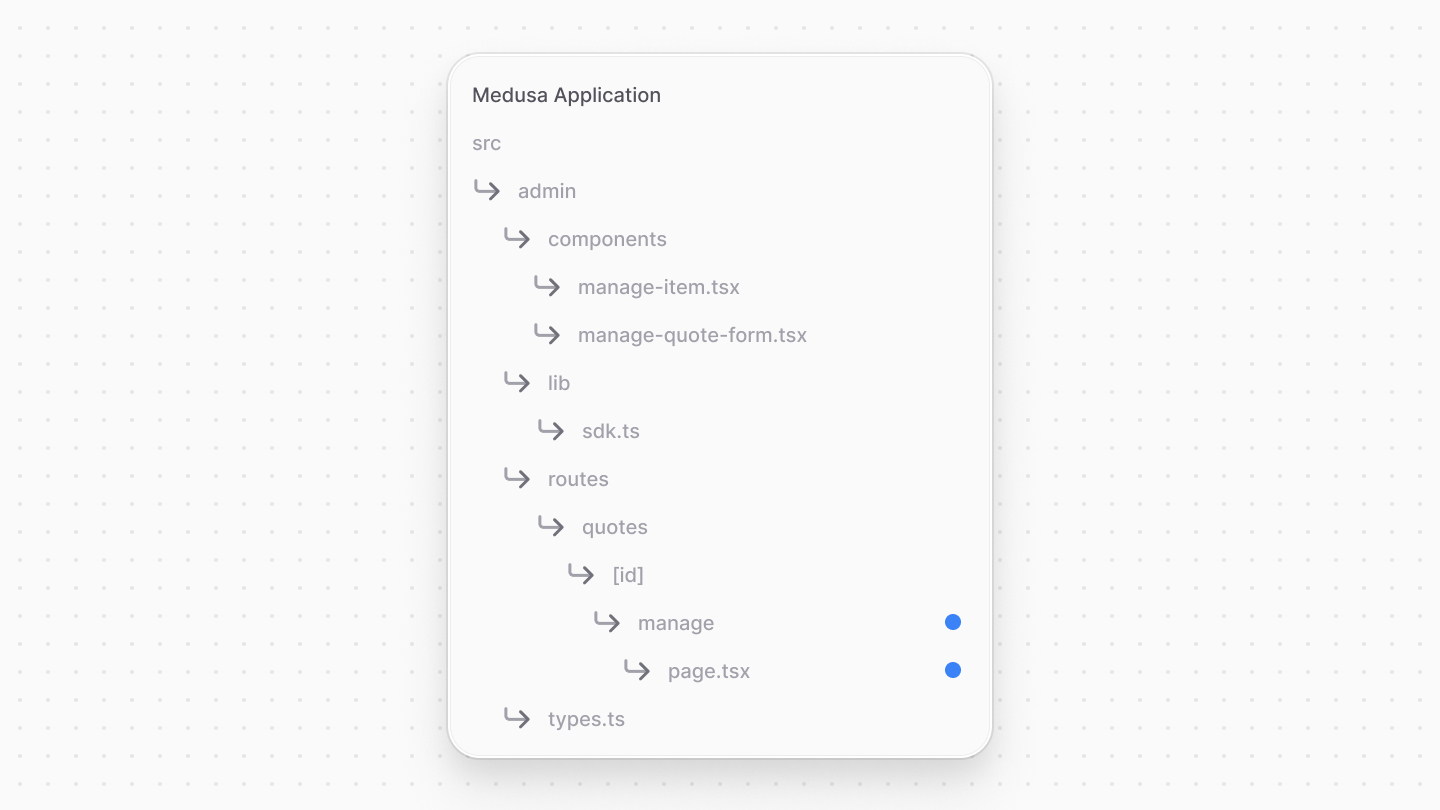Select the manage-item.tsx file
This screenshot has width=1440, height=810.
click(658, 287)
